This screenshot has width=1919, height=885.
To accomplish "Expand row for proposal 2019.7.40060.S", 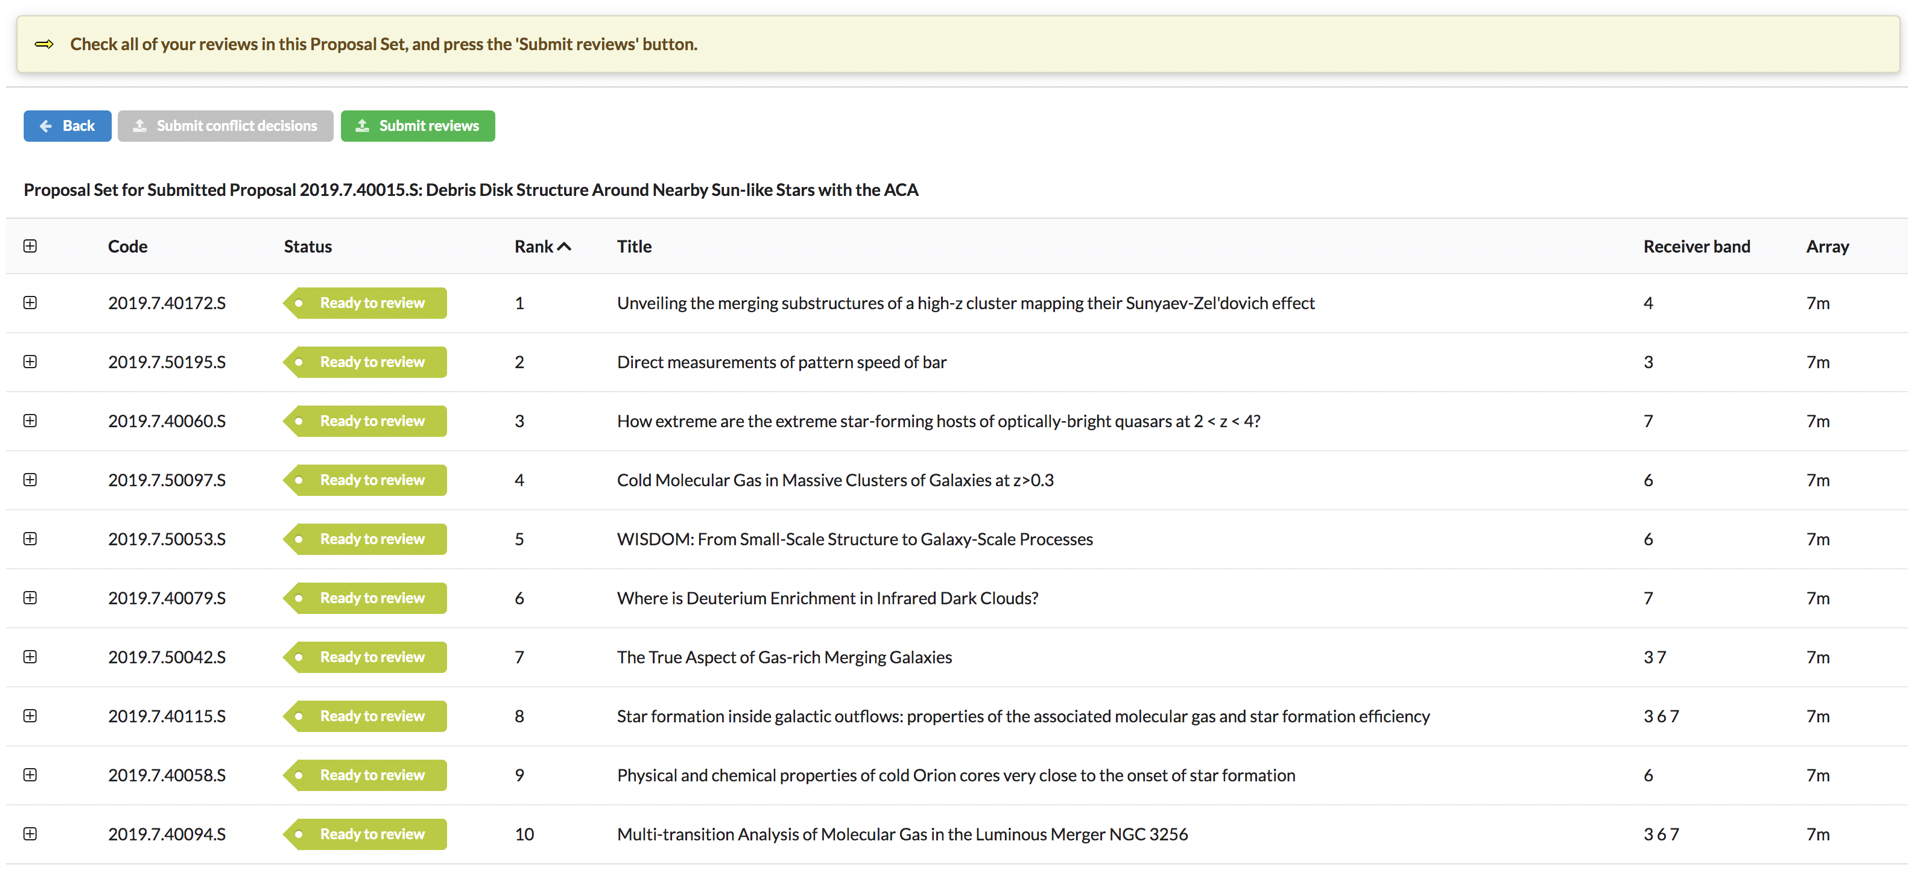I will coord(30,421).
